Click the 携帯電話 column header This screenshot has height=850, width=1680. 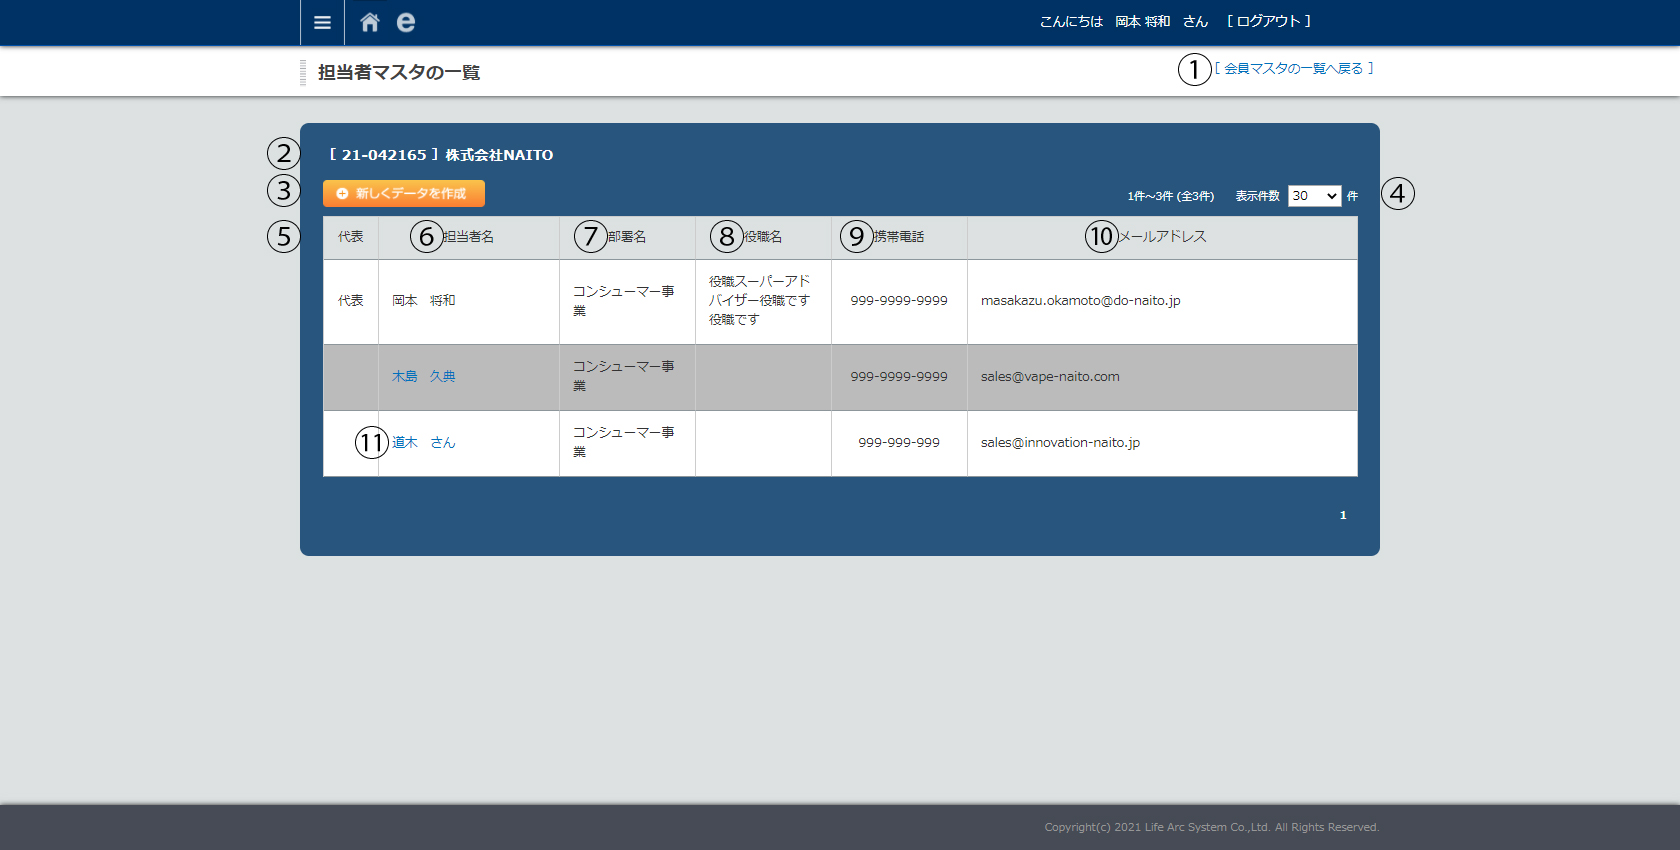898,237
